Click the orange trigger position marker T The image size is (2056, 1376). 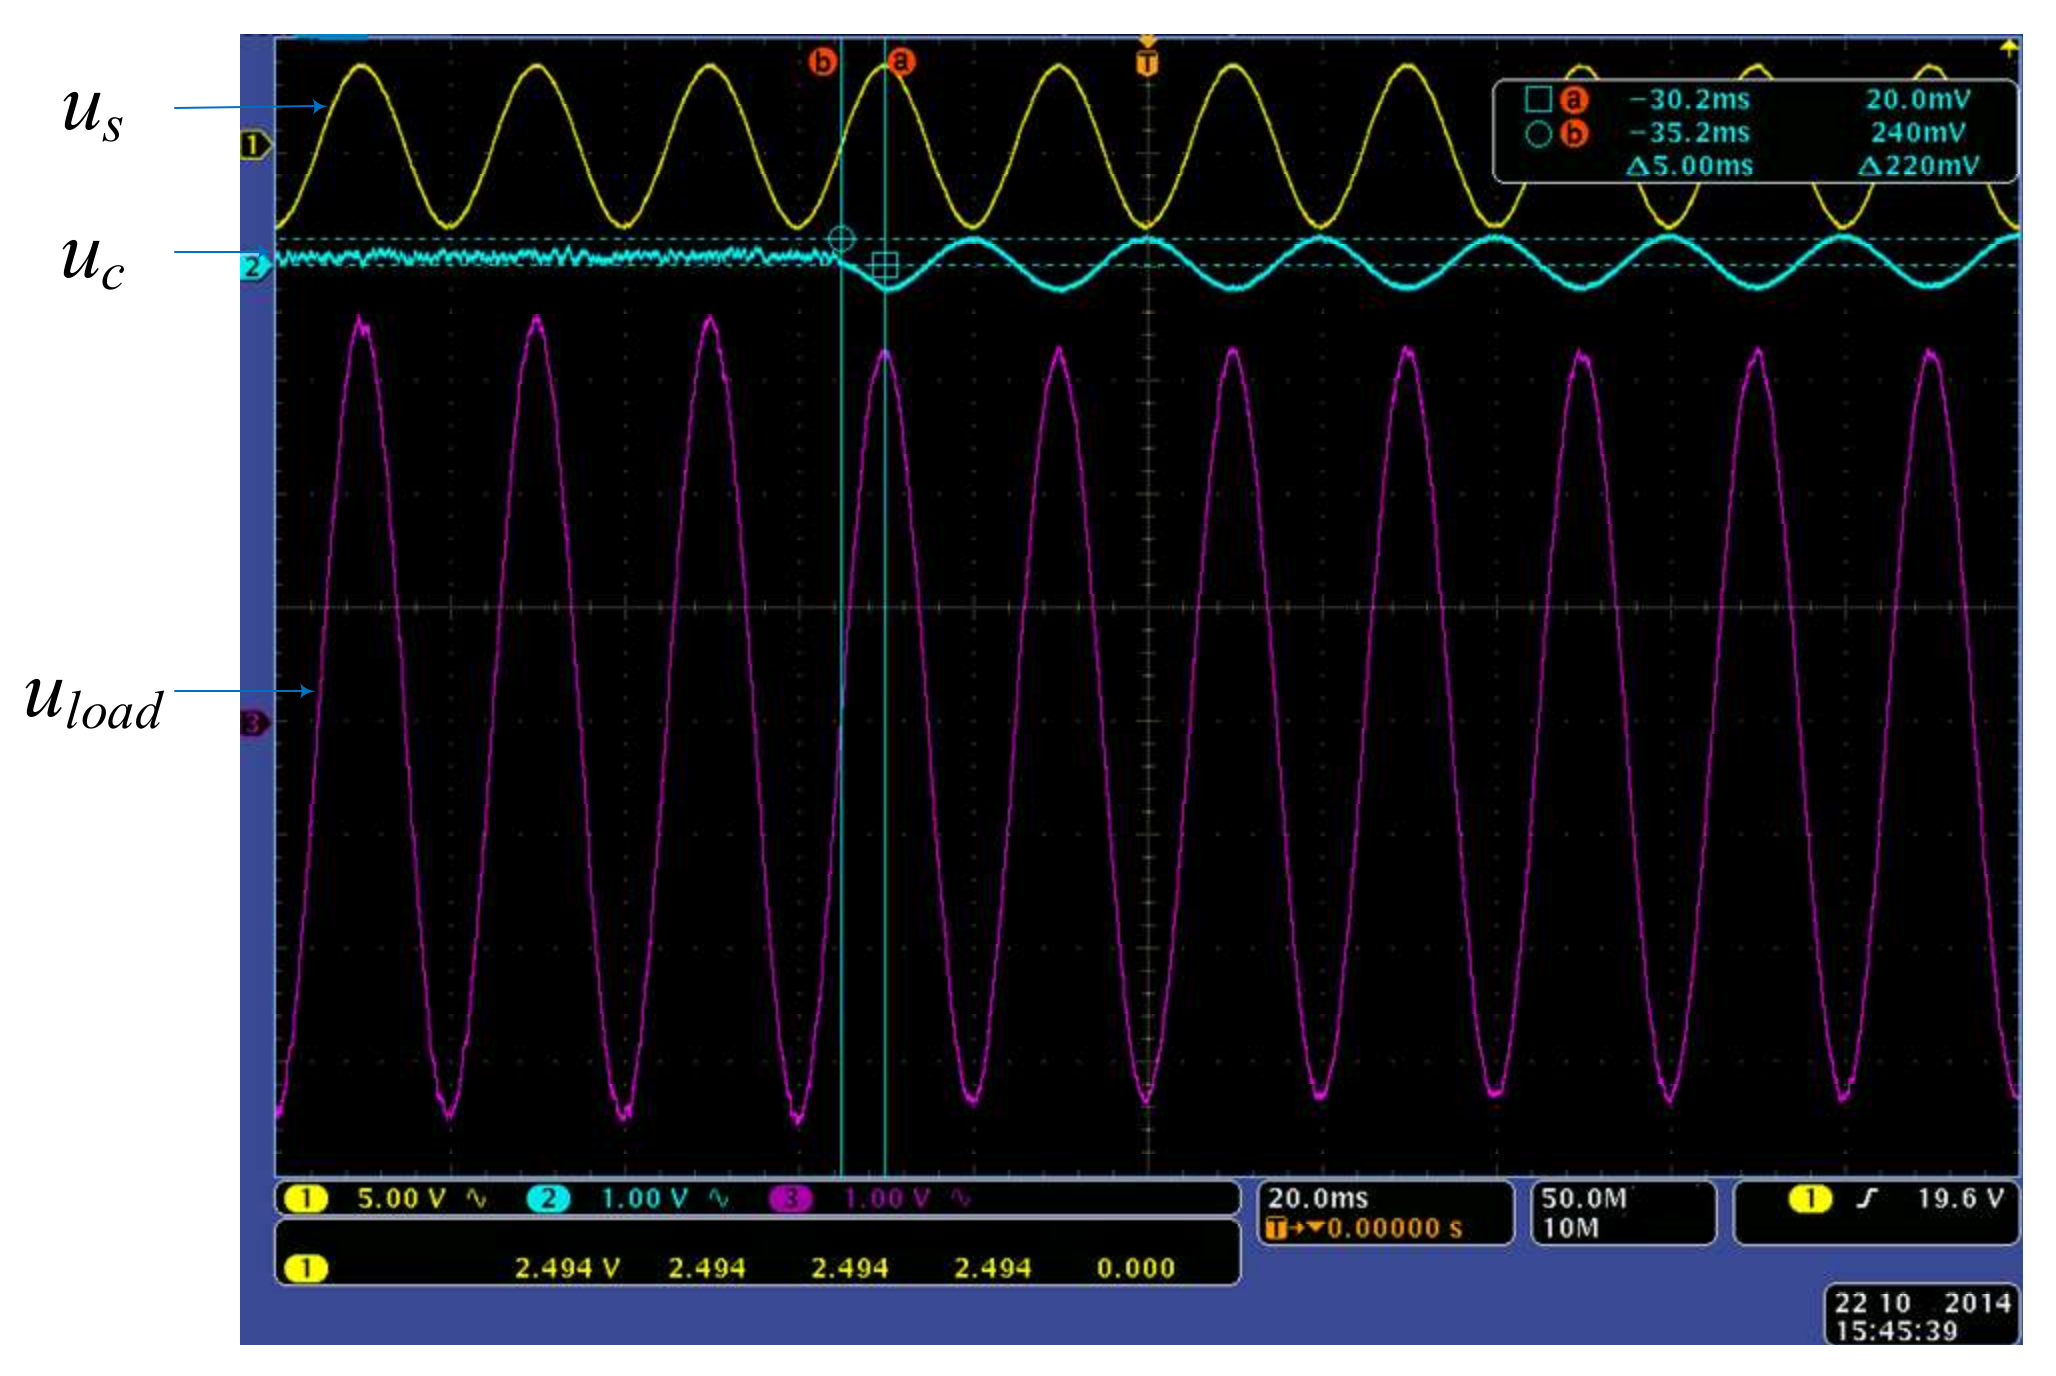tap(1147, 63)
